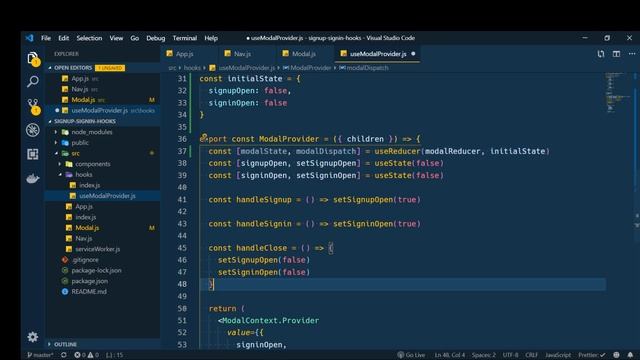Screen dimensions: 640x360
Task: Open the Terminal menu
Action: [184, 38]
